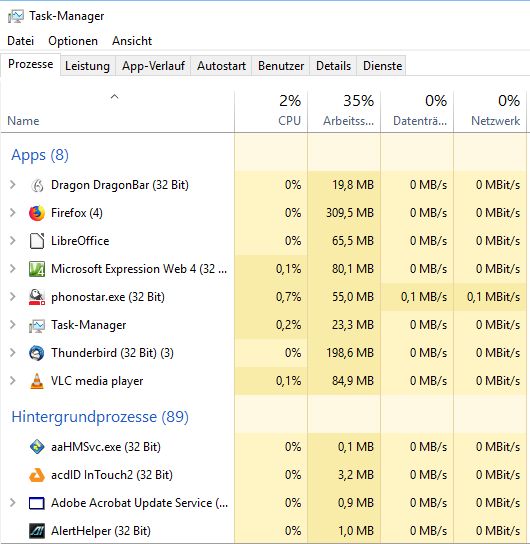Open the Ansicht menu
This screenshot has height=544, width=530.
pyautogui.click(x=132, y=41)
